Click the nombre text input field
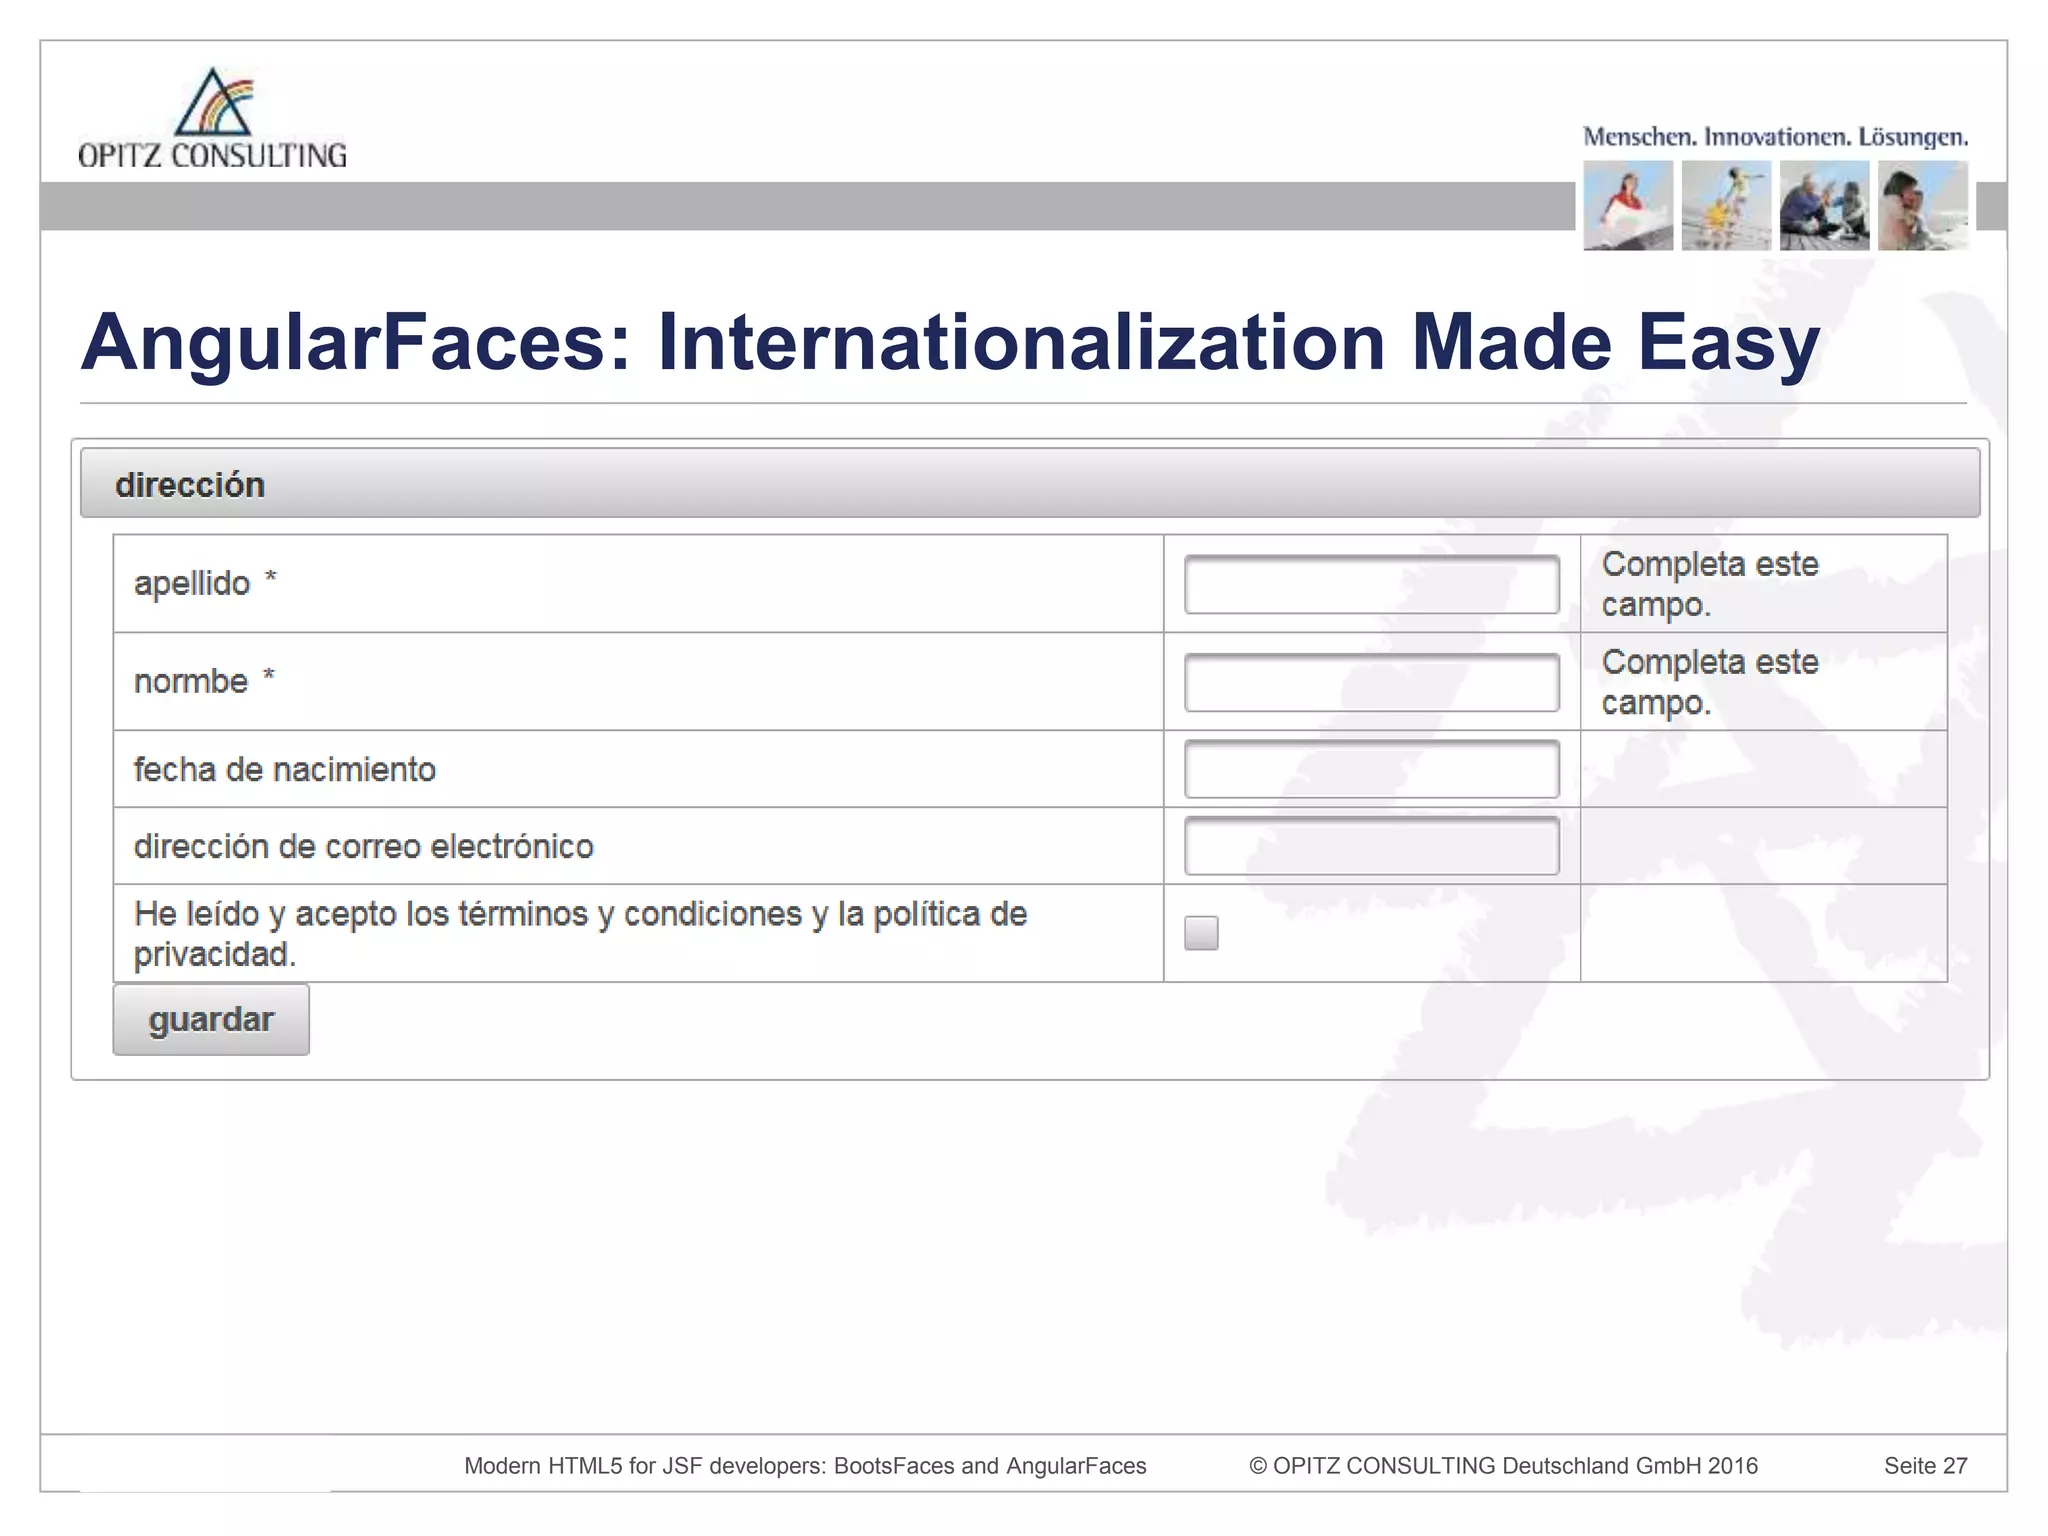The height and width of the screenshot is (1536, 2048). 1371,682
